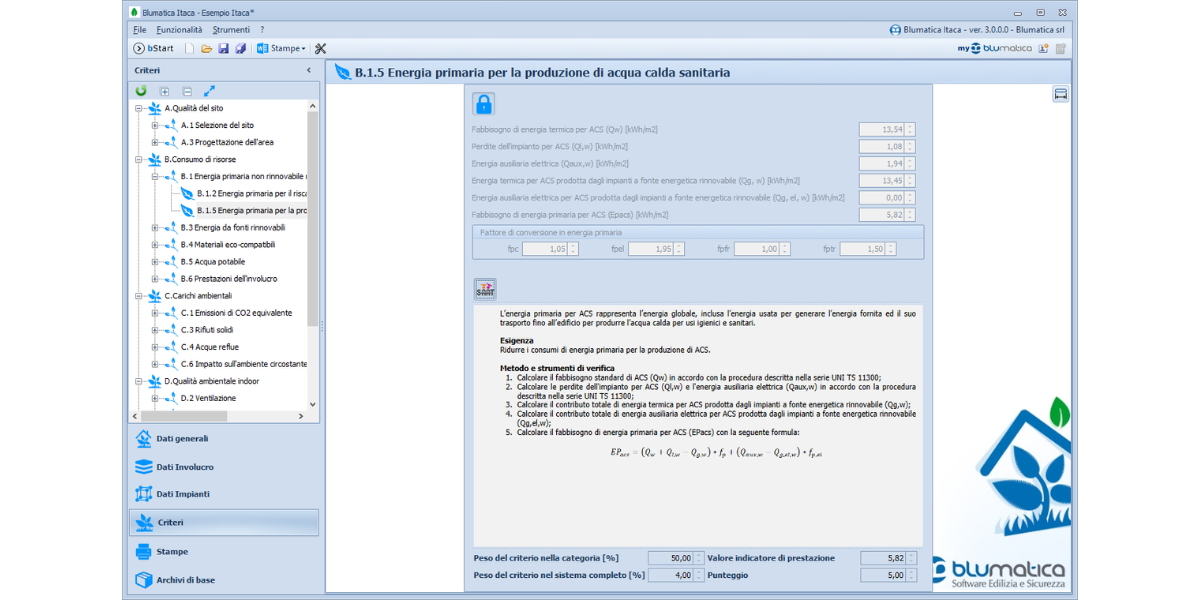Click the width-fit icon at top right of content
Screen dimensions: 1200x600
click(1061, 94)
